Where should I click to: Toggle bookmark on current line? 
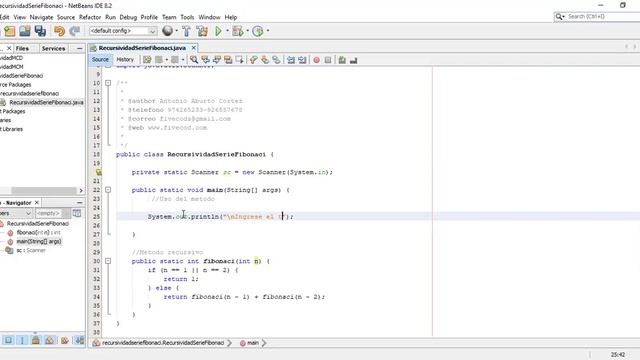pos(276,60)
